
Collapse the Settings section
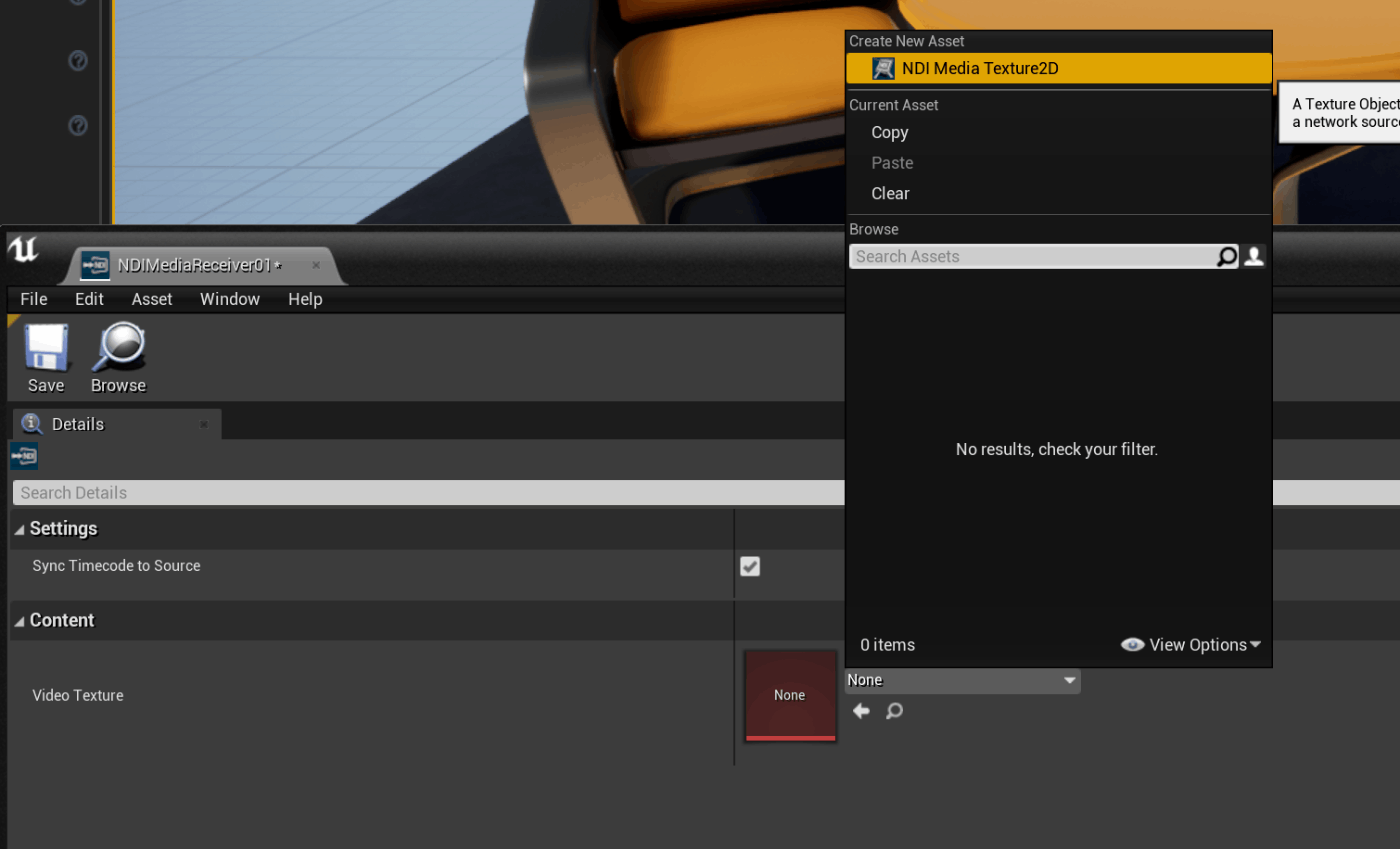pos(19,529)
